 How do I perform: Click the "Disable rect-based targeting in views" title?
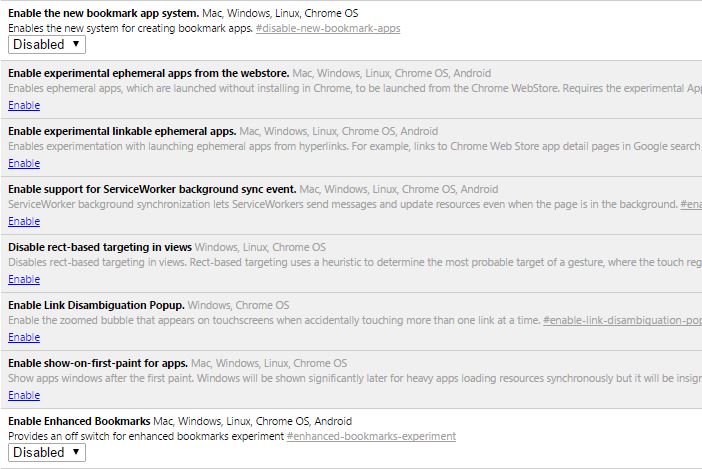point(100,247)
